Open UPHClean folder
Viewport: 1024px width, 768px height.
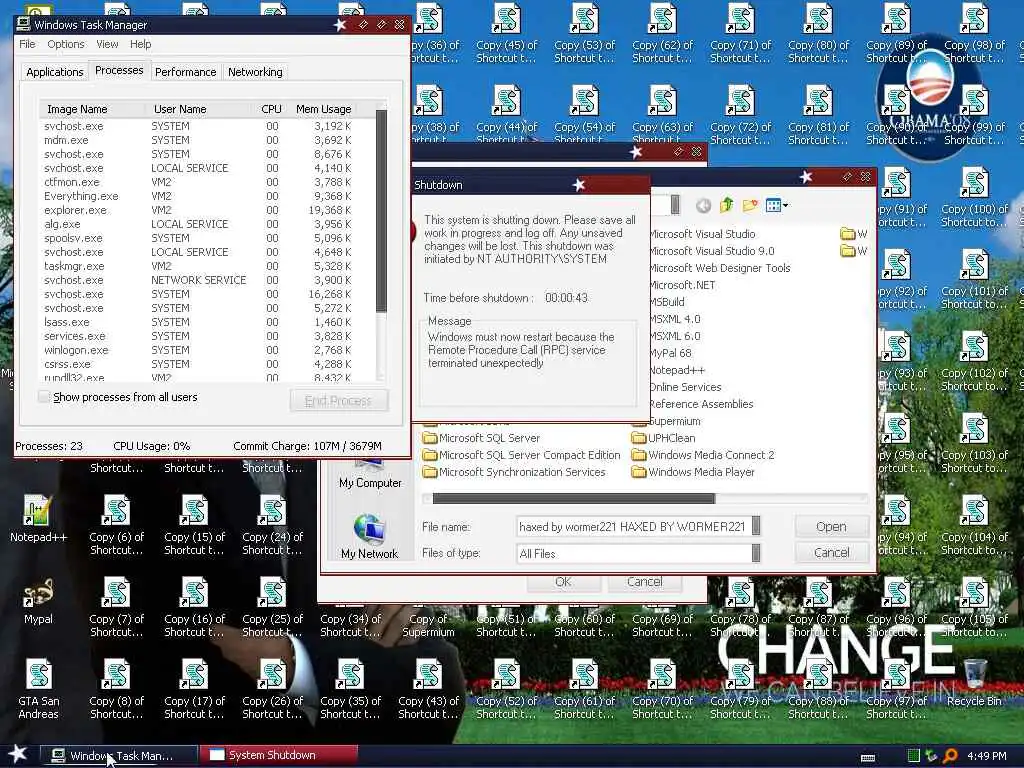pyautogui.click(x=664, y=438)
